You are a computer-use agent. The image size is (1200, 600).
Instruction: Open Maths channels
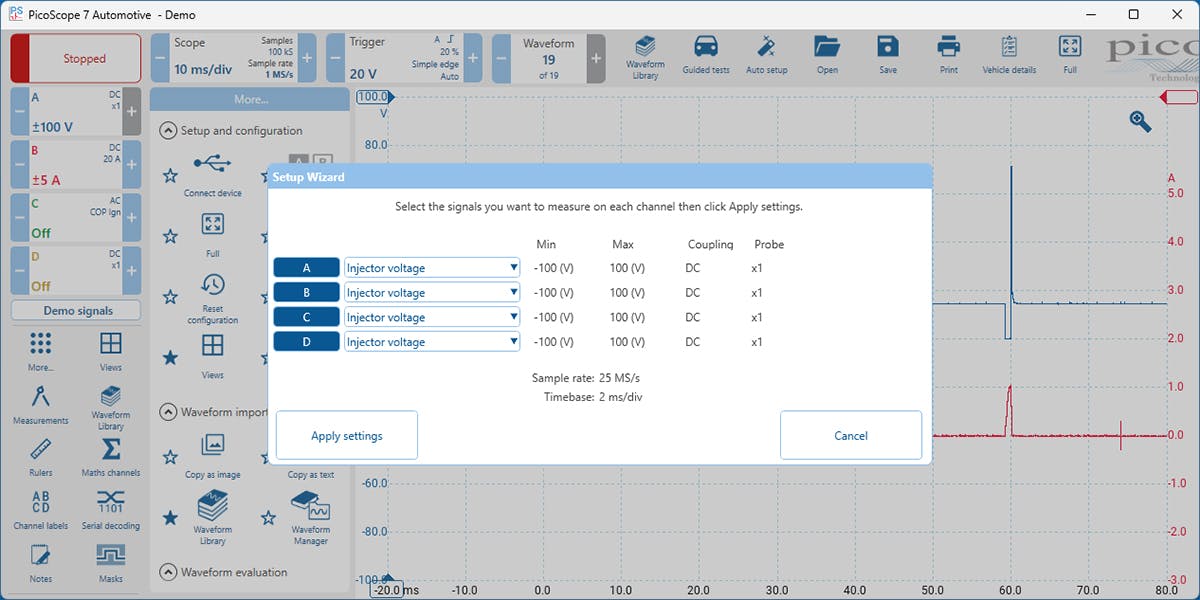110,455
